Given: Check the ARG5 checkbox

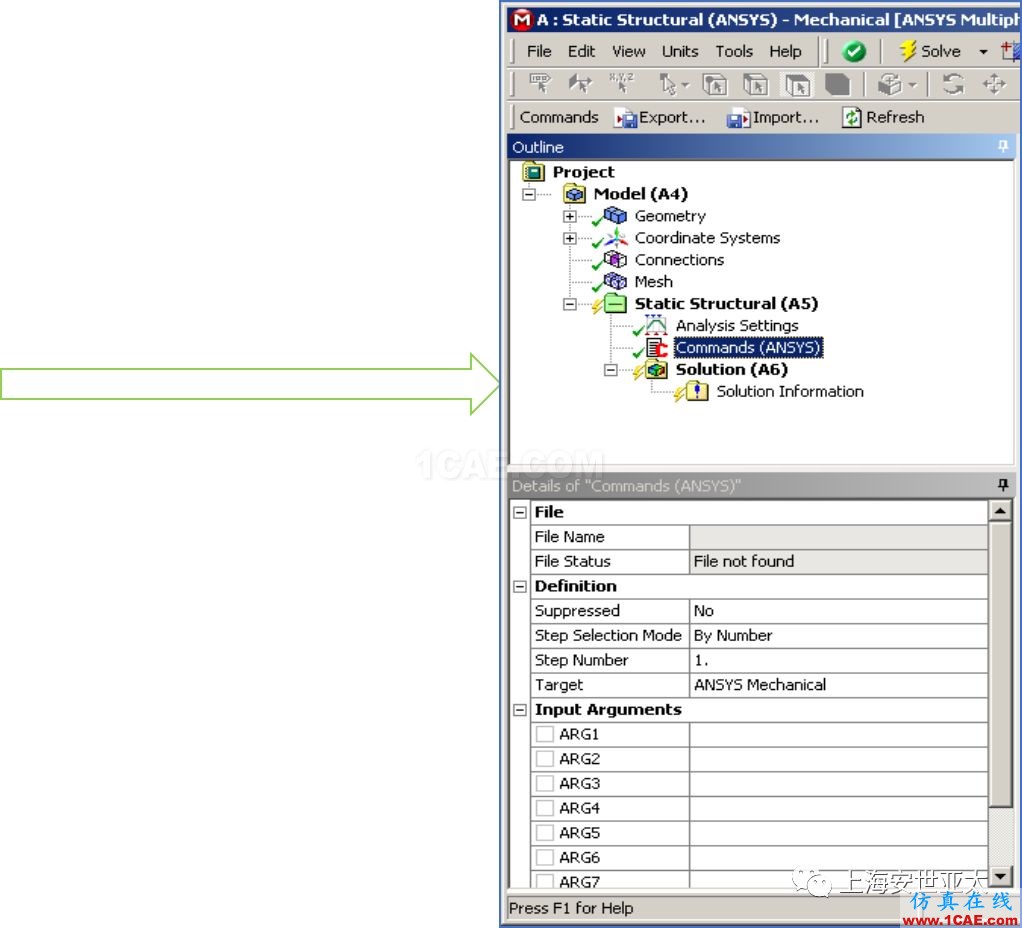Looking at the screenshot, I should (544, 833).
